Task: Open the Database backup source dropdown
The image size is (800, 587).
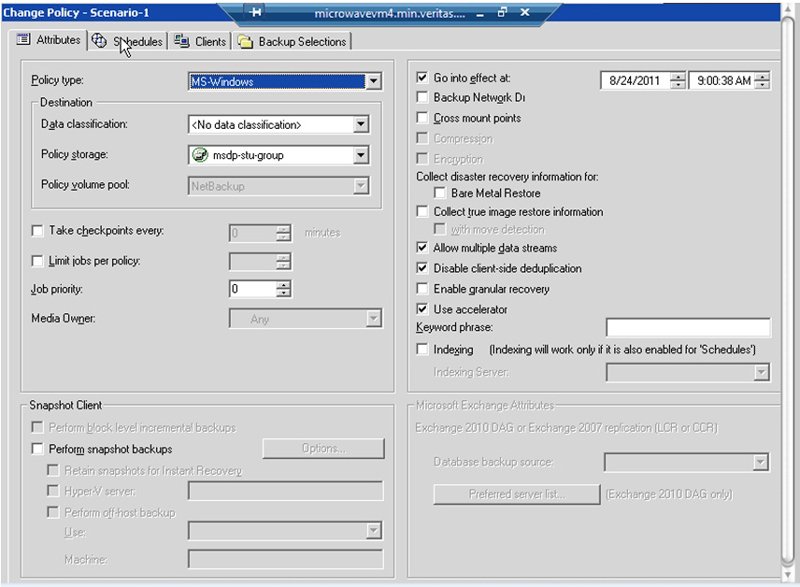Action: coord(760,462)
